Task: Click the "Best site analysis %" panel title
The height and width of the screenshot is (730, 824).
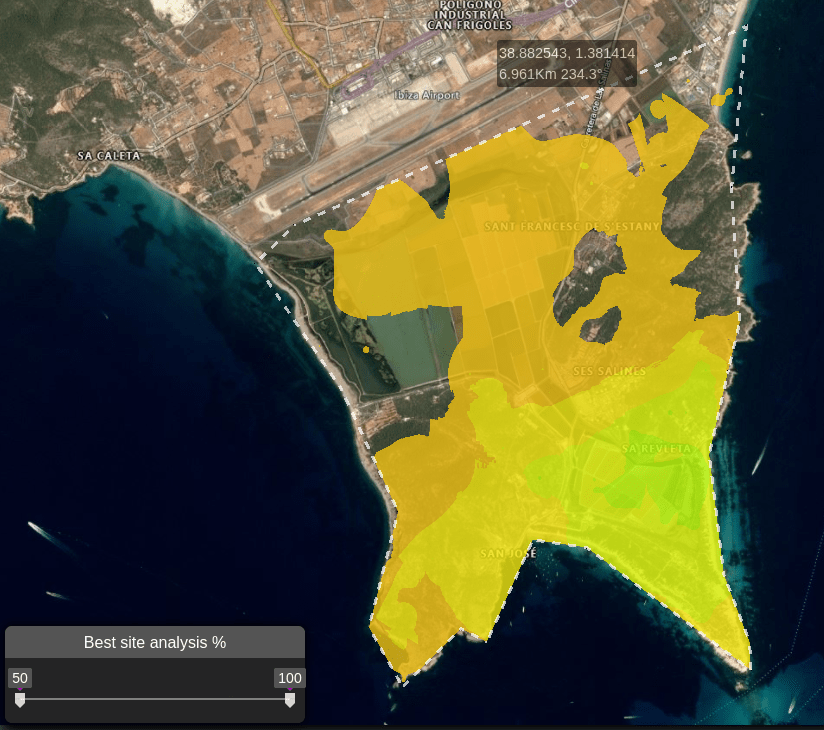Action: (155, 643)
